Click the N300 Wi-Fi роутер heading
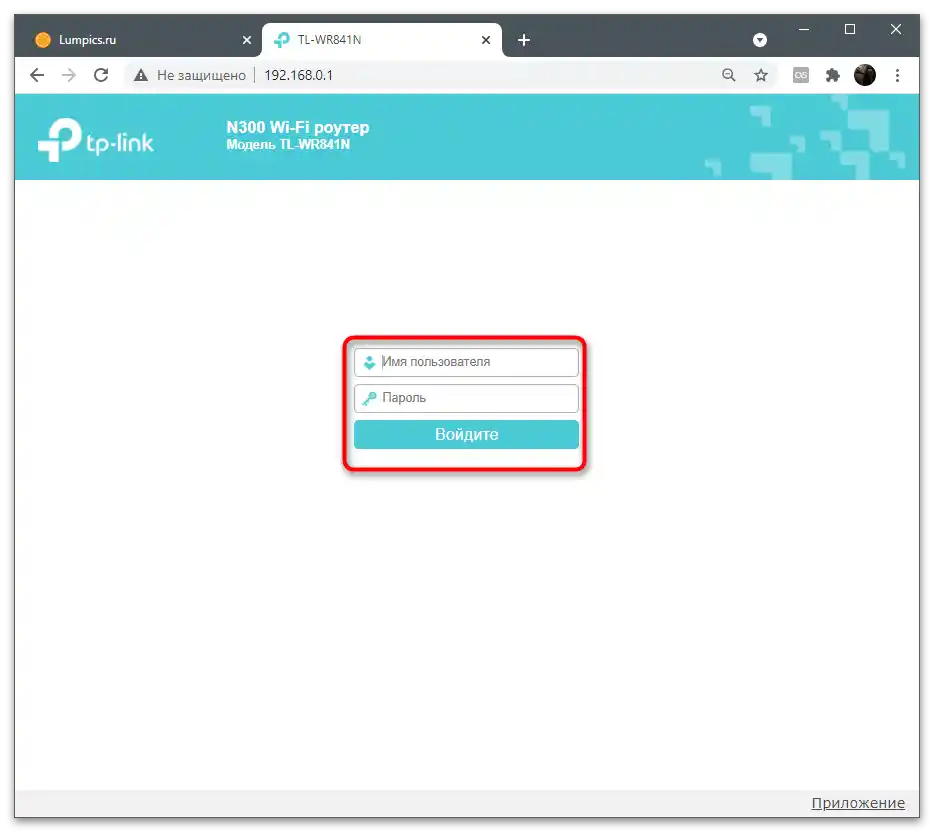This screenshot has height=832, width=934. 298,127
